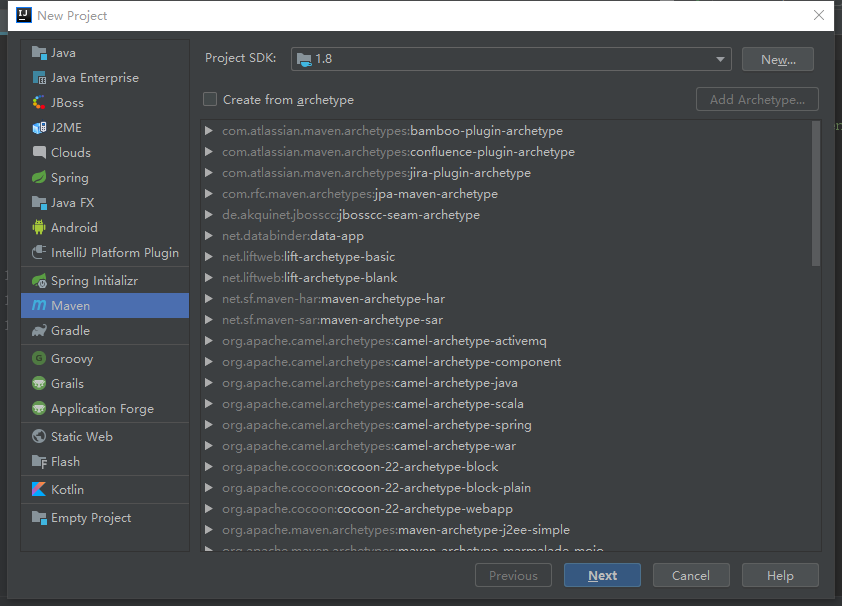Enable Create from archetype checkbox
Screen dimensions: 842x606
[x=210, y=99]
